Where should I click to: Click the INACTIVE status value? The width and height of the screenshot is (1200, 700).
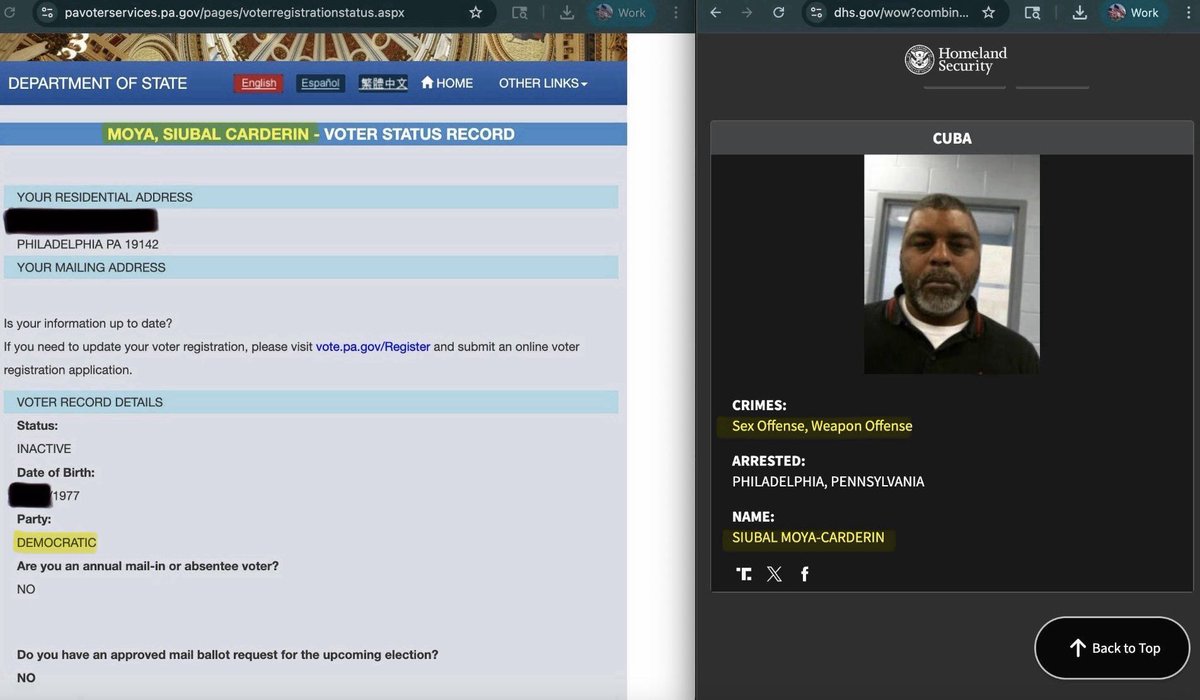pos(44,449)
